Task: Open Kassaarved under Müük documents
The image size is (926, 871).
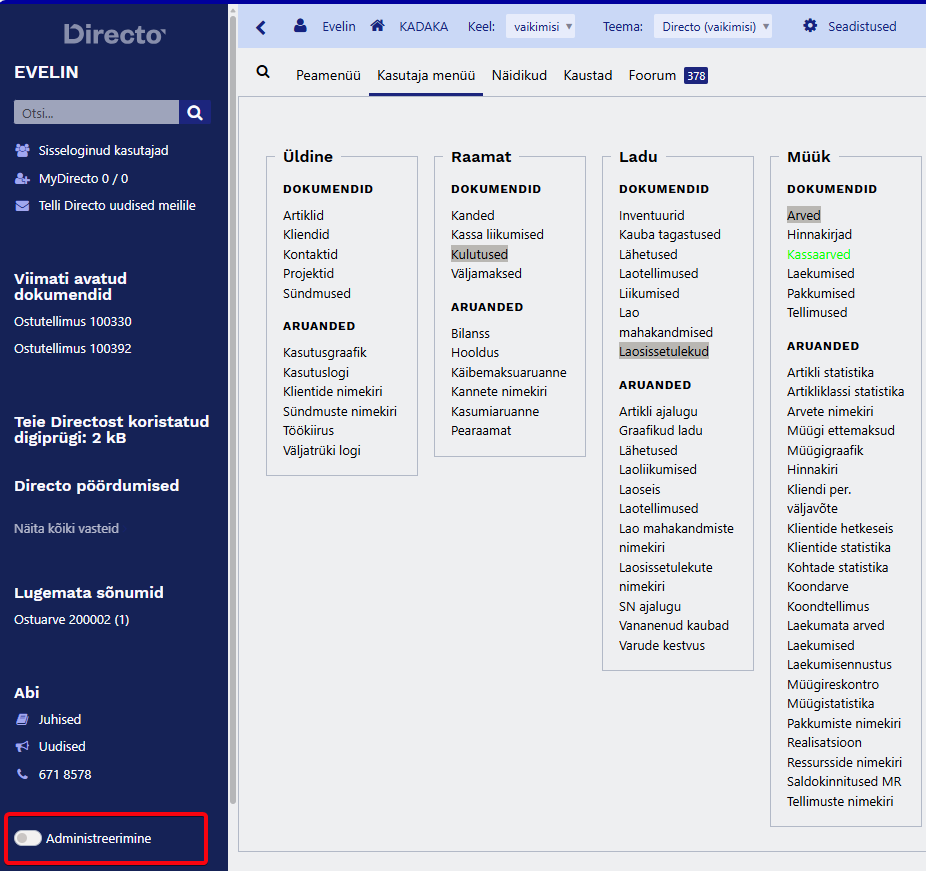Action: tap(818, 255)
